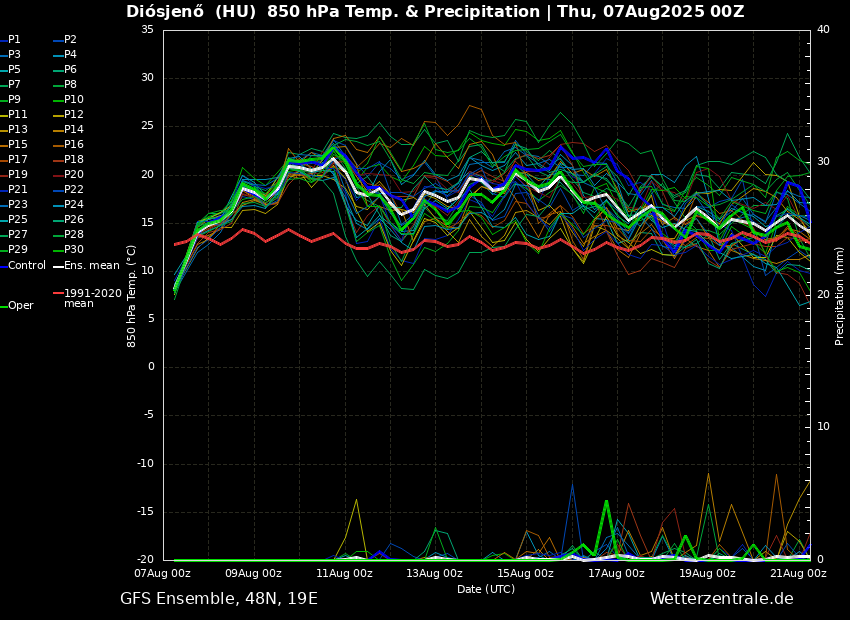Click the GFS Ensemble, 48N, 19E caption
Viewport: 850px width, 620px height.
[219, 599]
